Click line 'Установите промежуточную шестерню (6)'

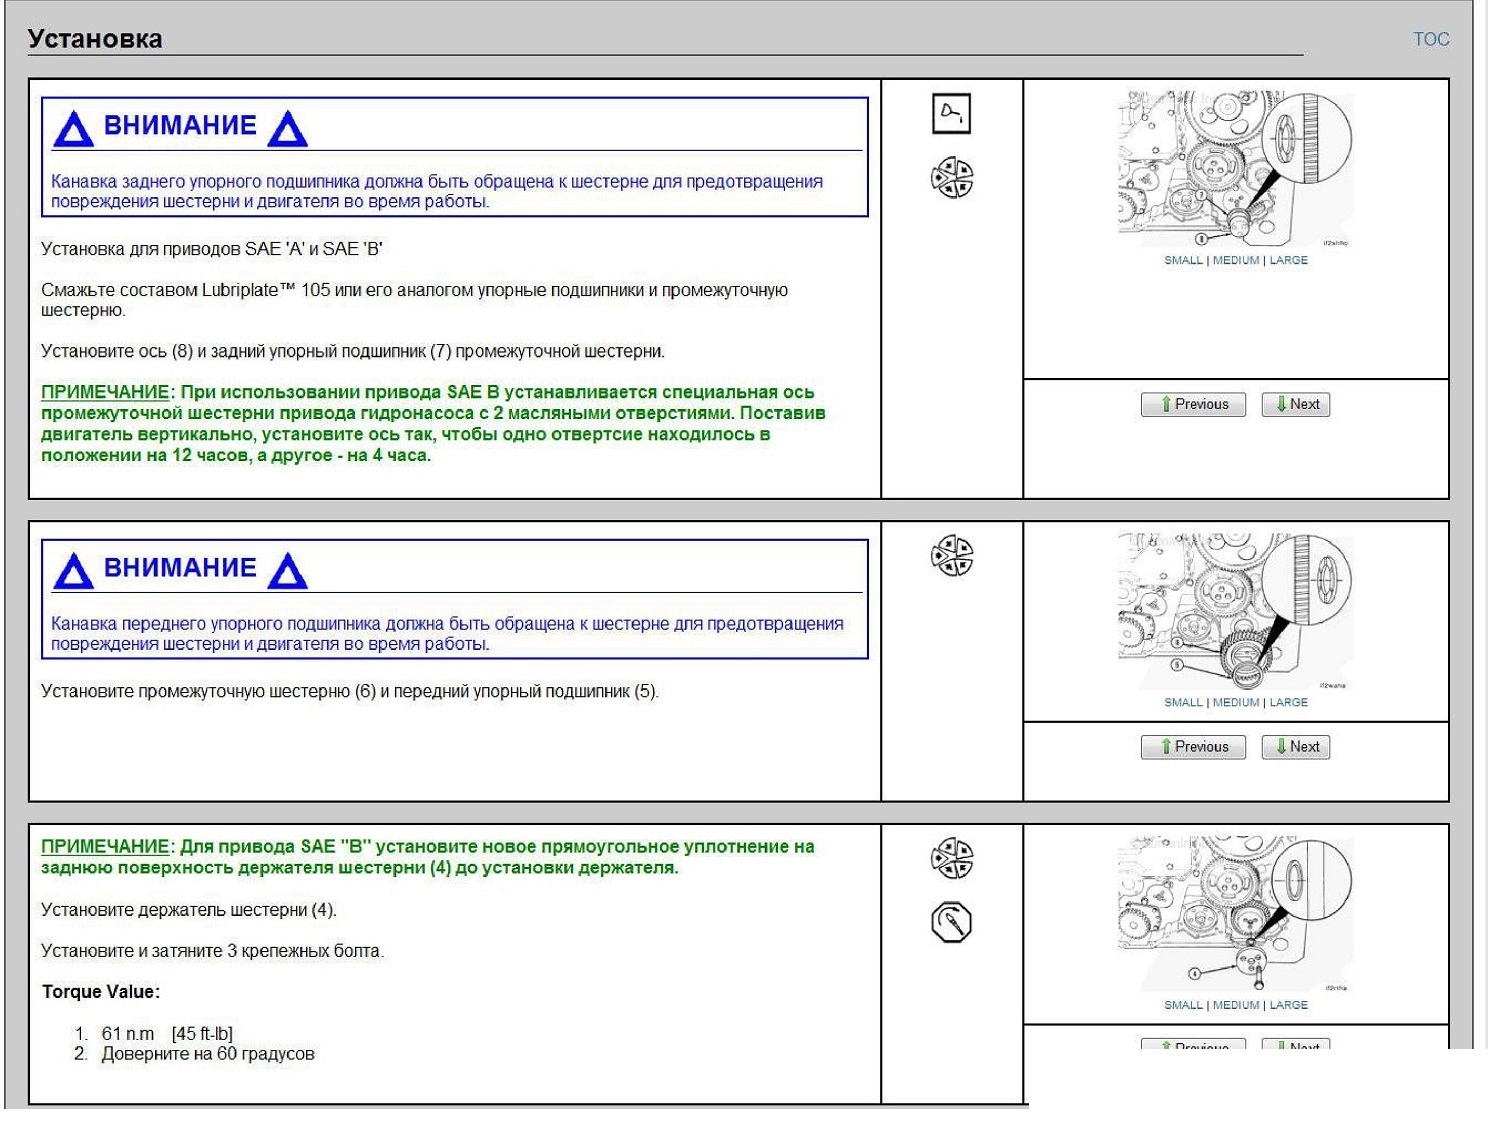(x=350, y=691)
